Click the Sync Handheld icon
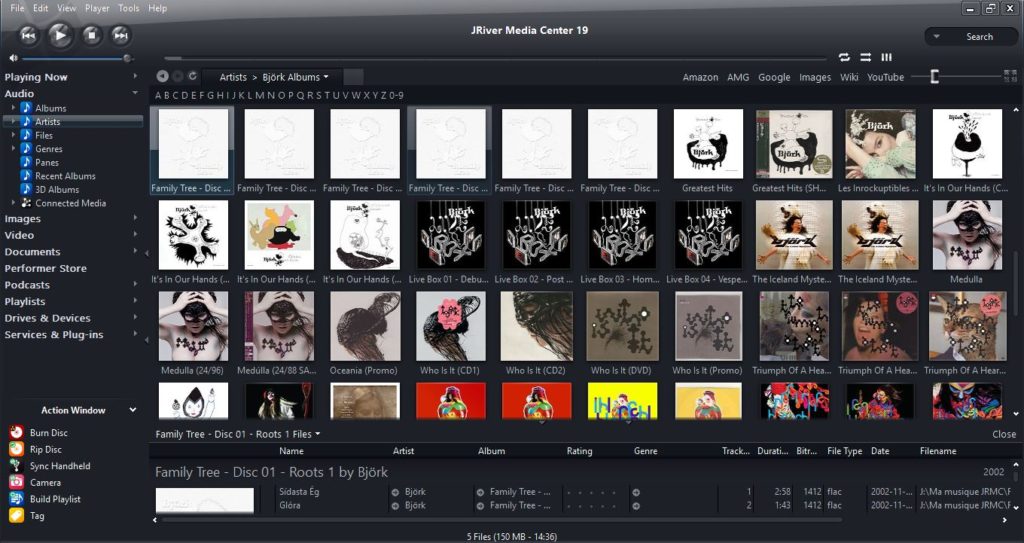The image size is (1024, 543). pos(16,466)
